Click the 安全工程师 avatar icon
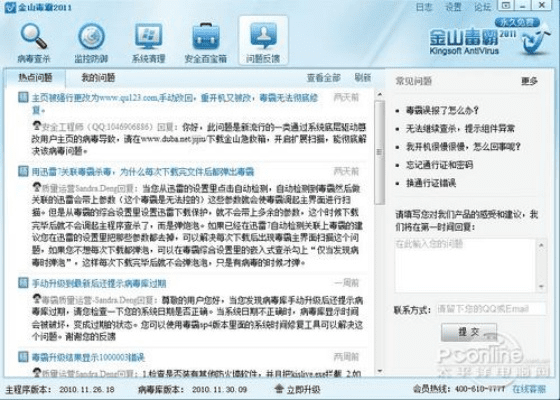 37,126
